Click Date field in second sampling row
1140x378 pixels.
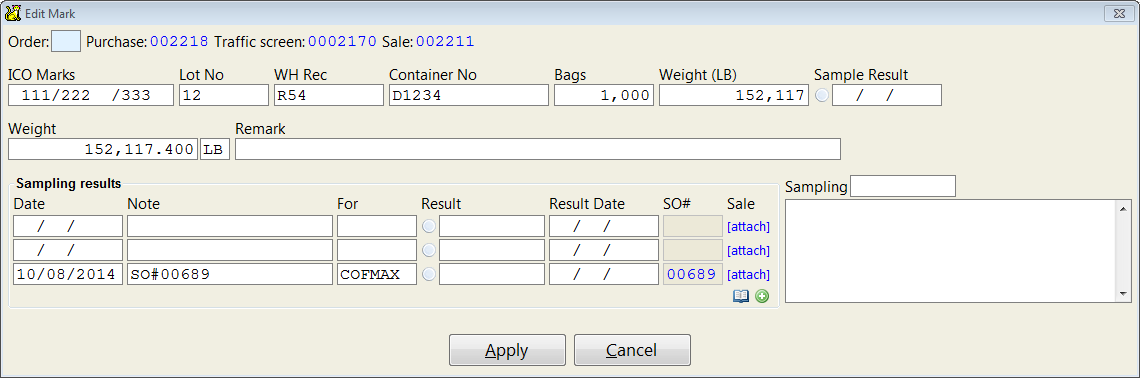pos(68,250)
